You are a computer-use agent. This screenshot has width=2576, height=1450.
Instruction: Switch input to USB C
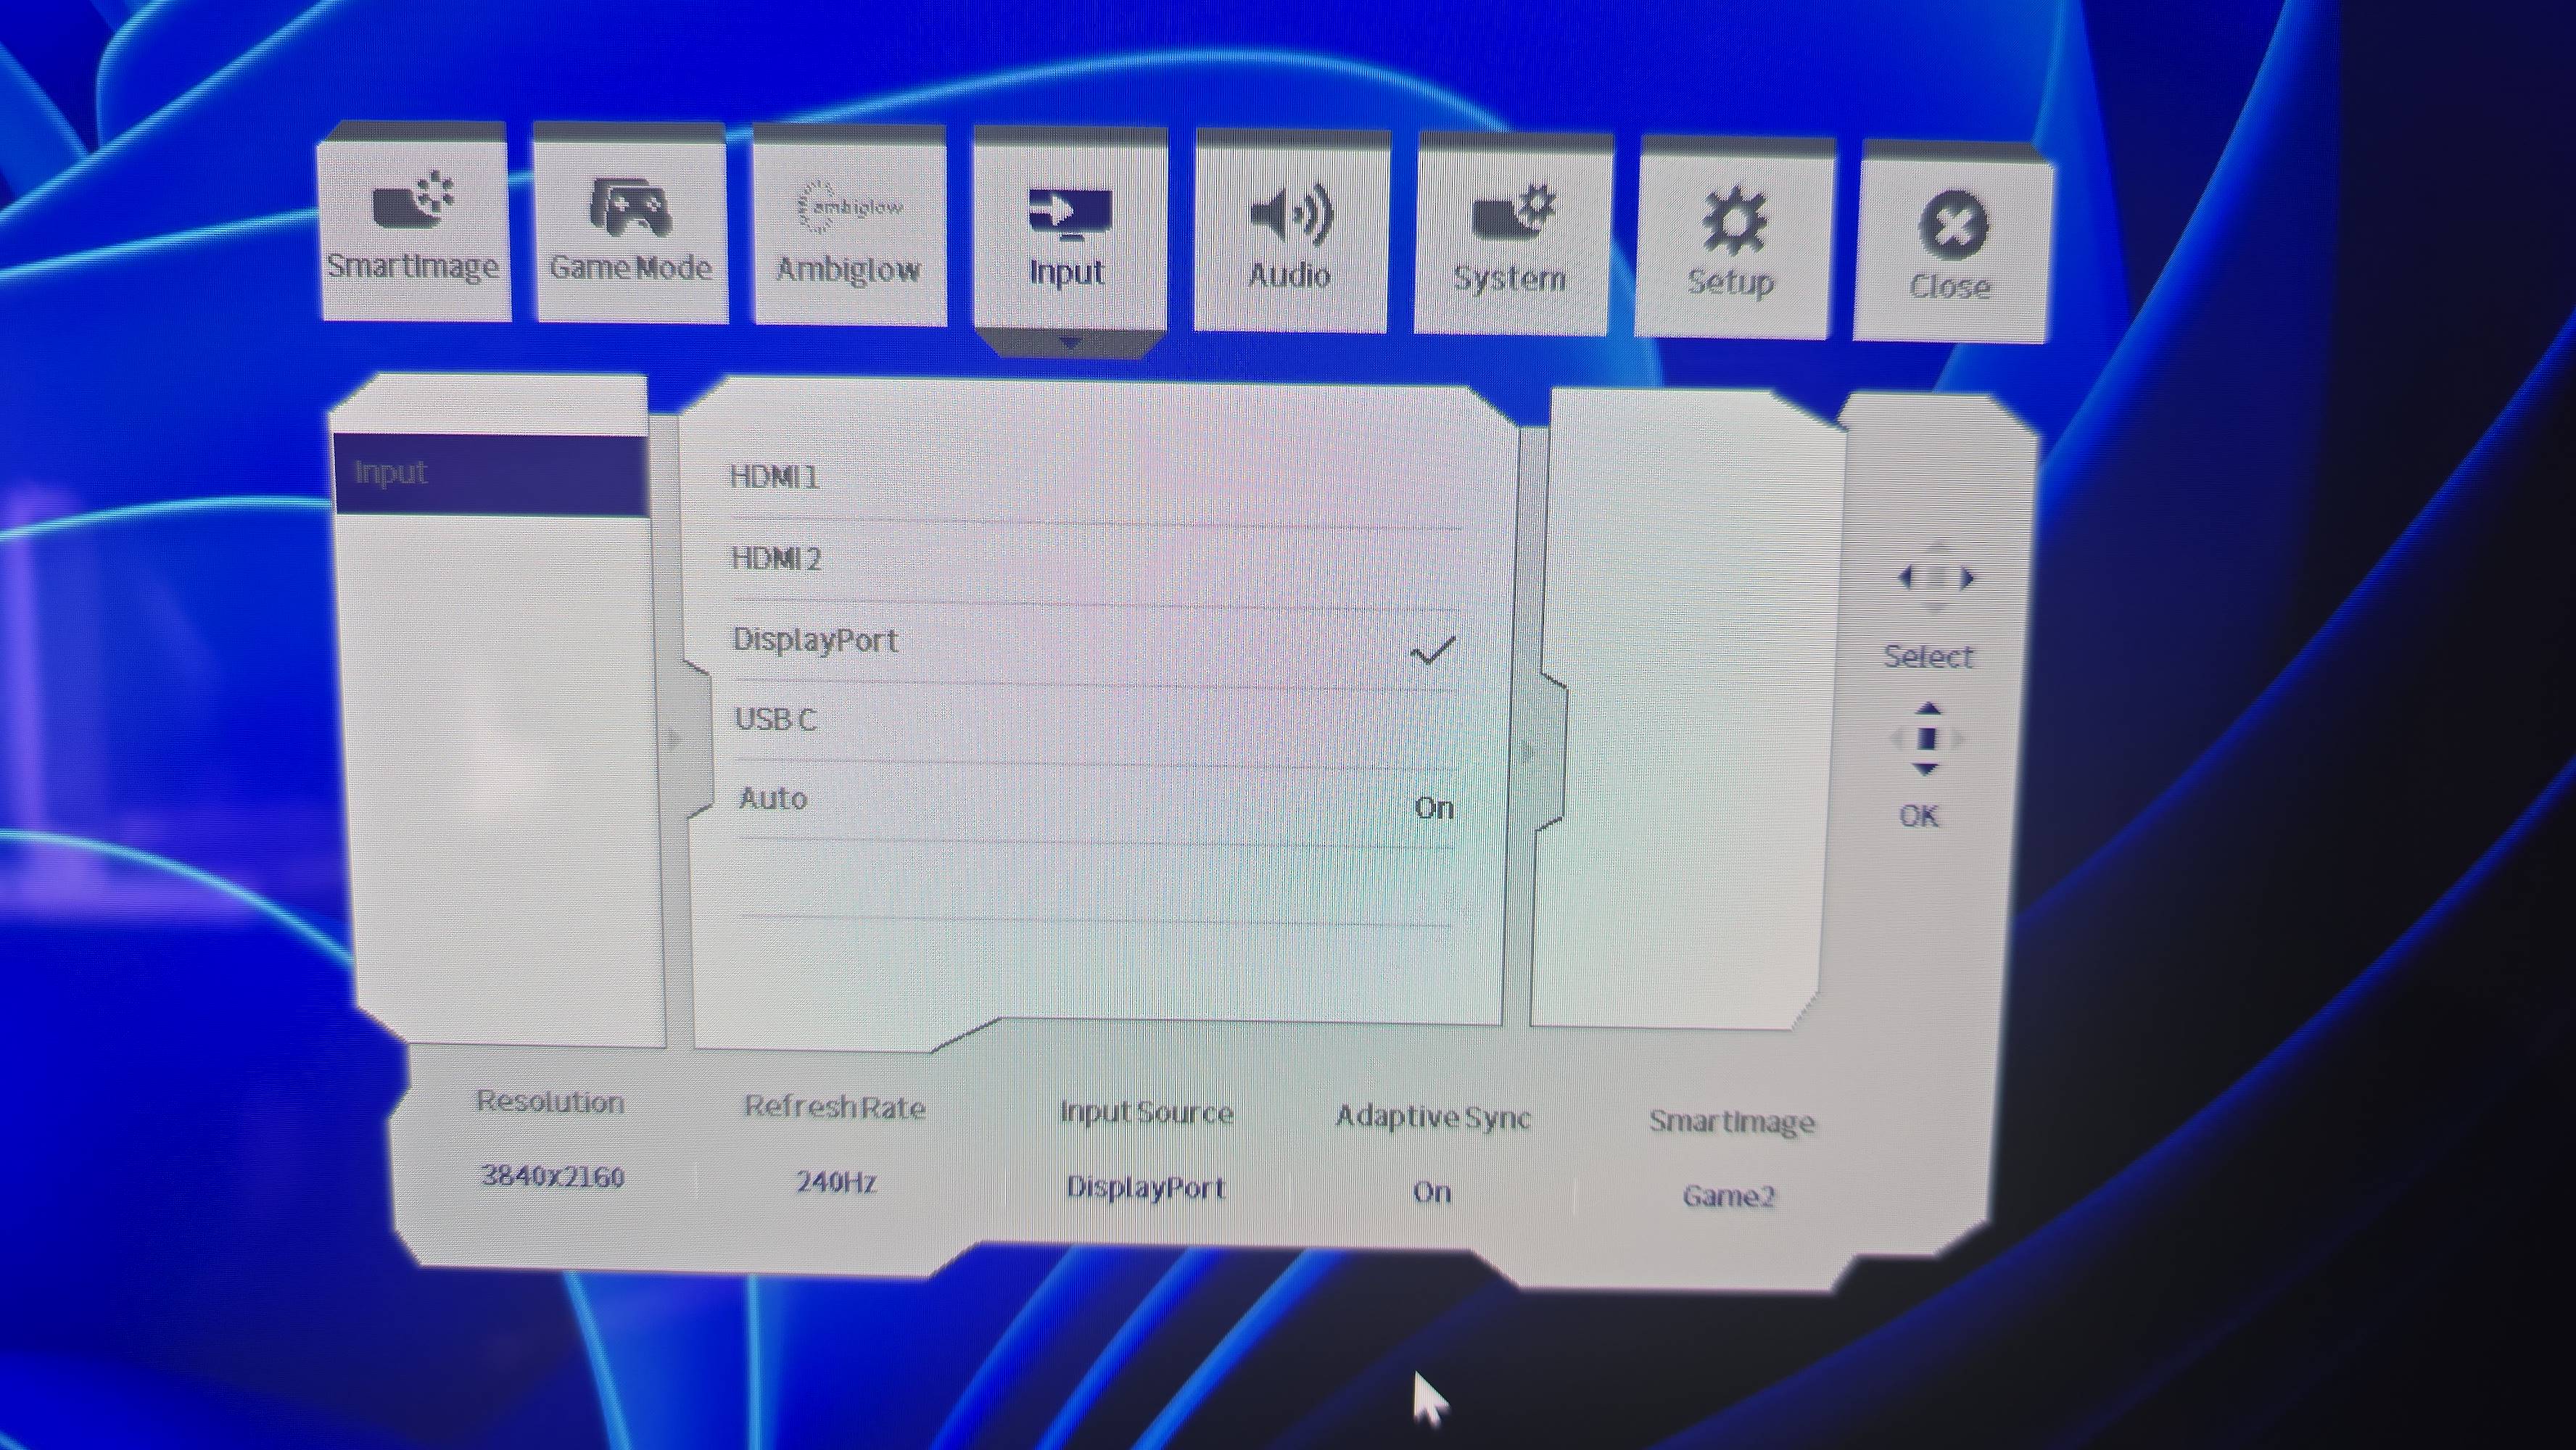(776, 719)
